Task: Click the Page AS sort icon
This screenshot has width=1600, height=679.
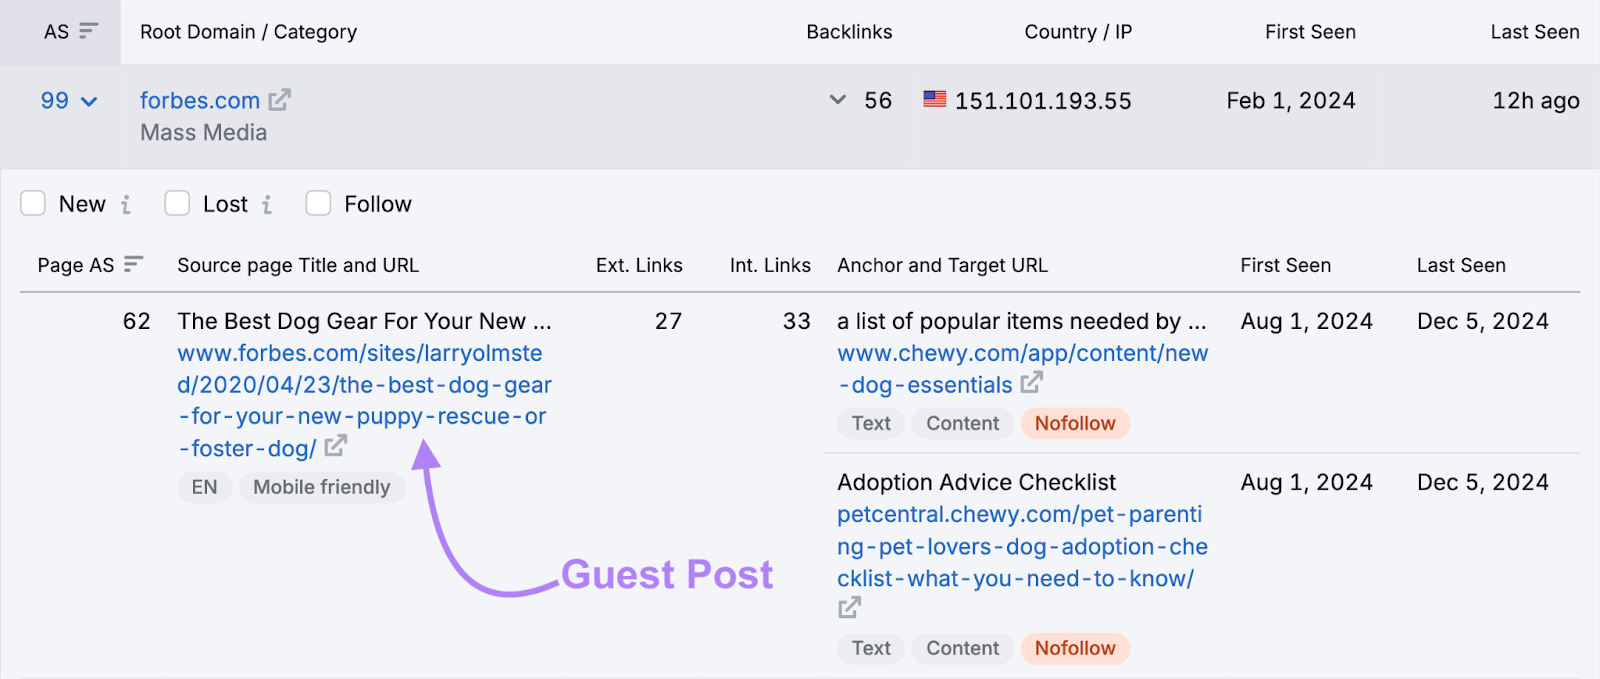Action: 134,264
